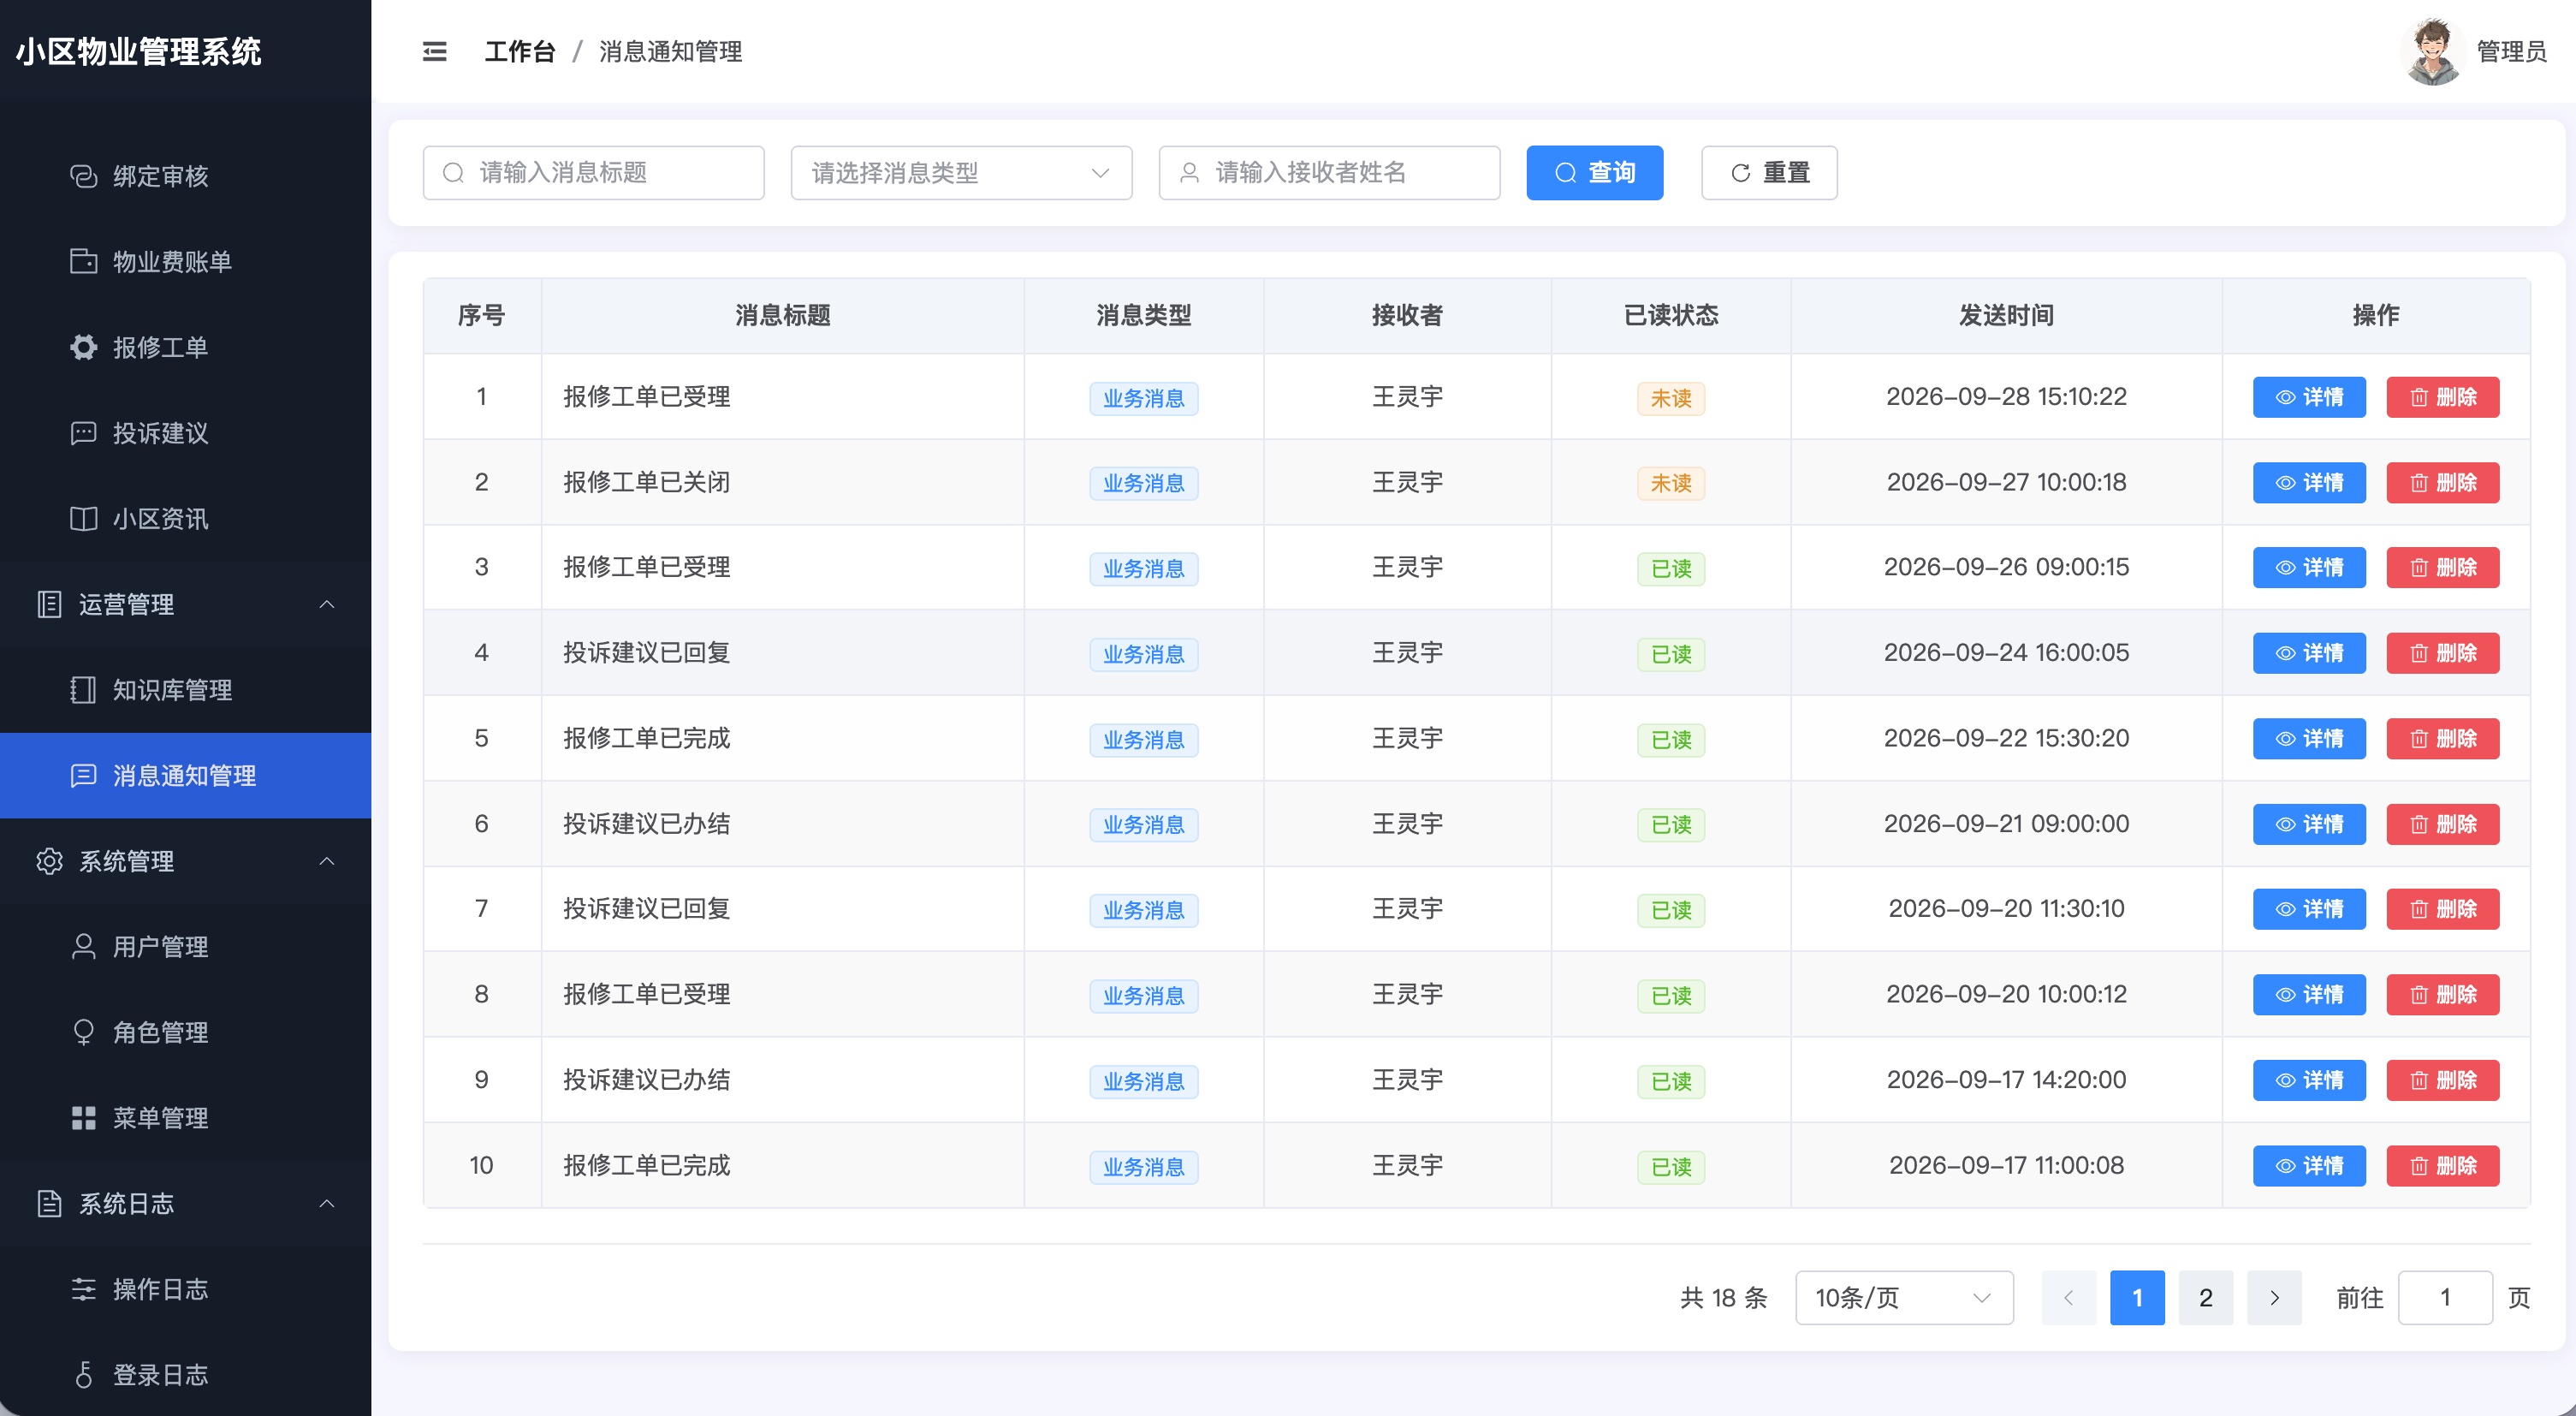The image size is (2576, 1416).
Task: Click the 前往 page number input
Action: pyautogui.click(x=2444, y=1298)
